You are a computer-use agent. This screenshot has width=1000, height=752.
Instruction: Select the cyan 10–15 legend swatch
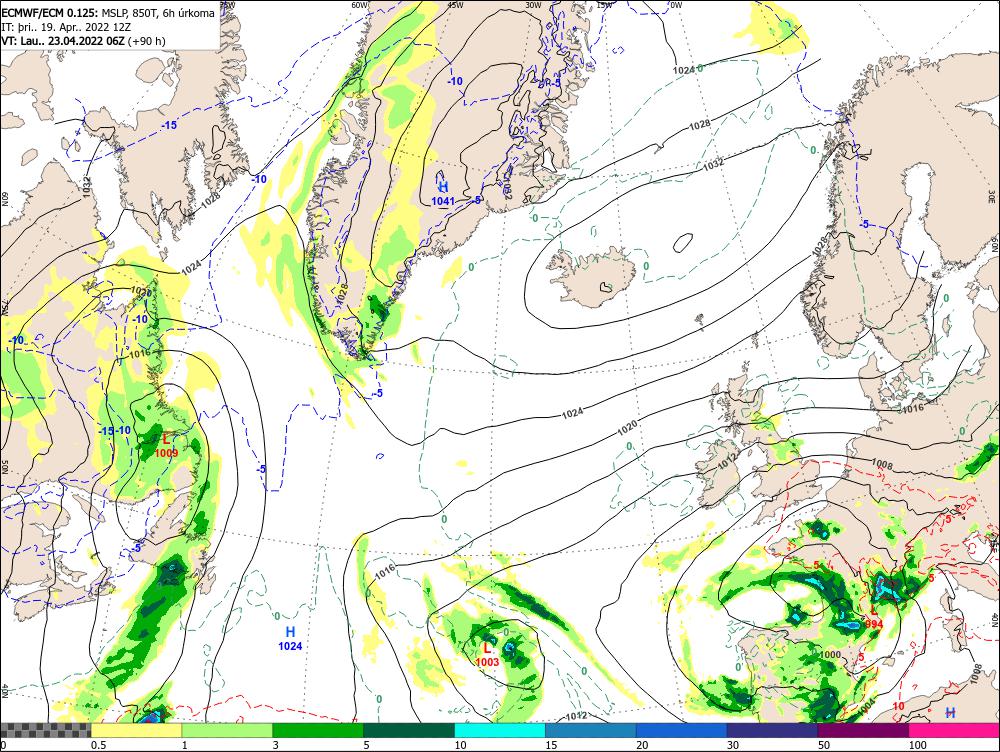pyautogui.click(x=500, y=730)
